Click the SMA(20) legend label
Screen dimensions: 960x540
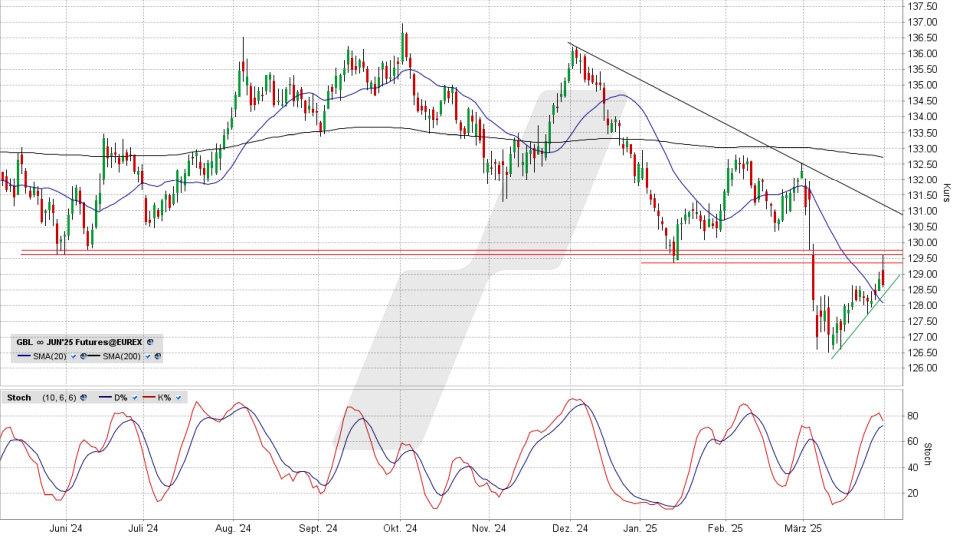(x=50, y=356)
